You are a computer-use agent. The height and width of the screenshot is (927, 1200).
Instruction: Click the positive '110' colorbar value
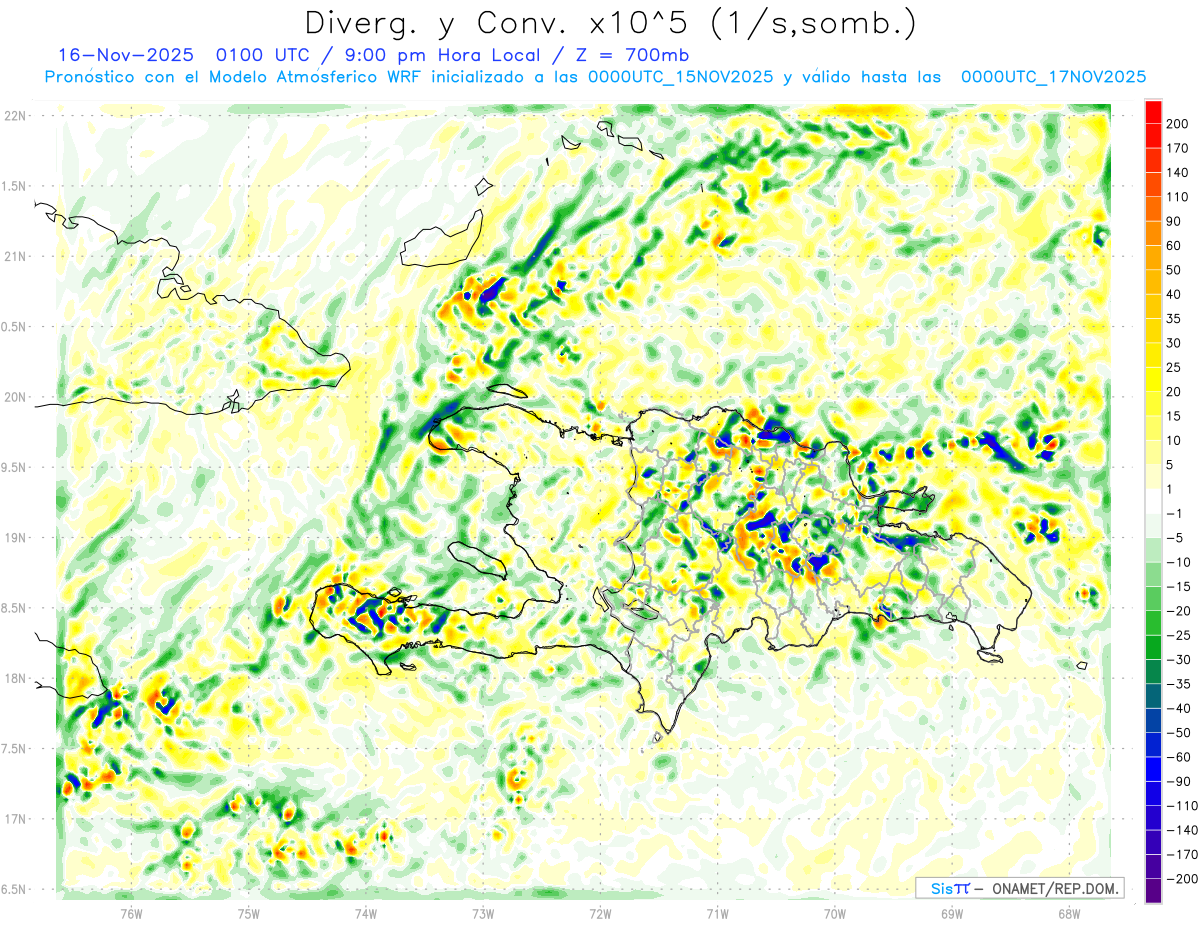(x=1177, y=197)
